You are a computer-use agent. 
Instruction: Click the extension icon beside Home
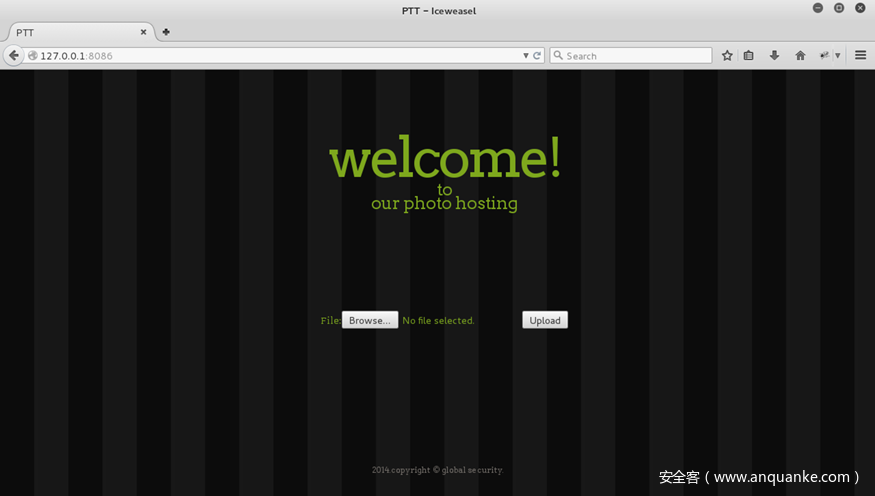(824, 55)
